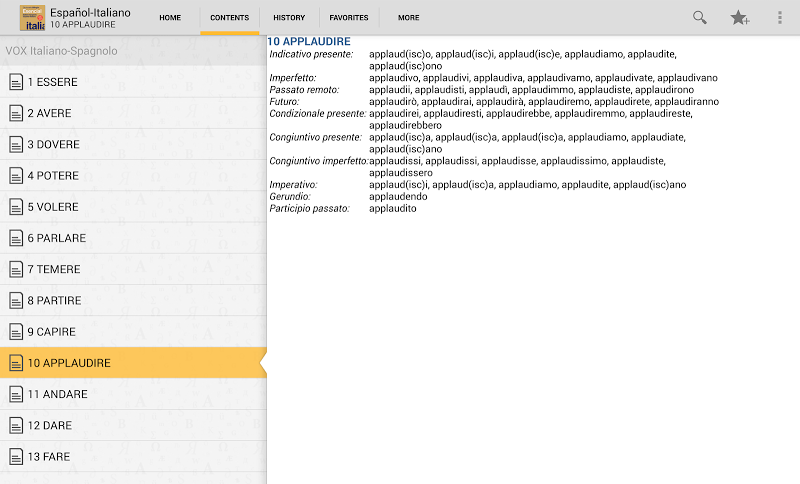Click the word applaudissero

click(401, 172)
